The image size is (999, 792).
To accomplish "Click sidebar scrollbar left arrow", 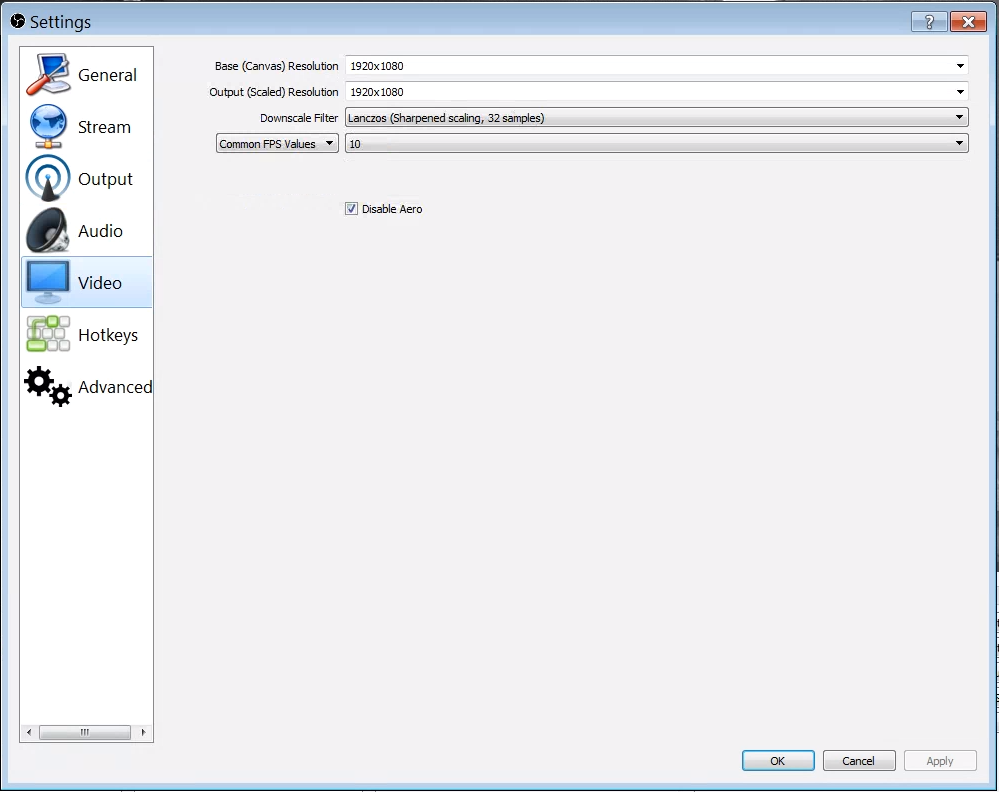I will coord(29,732).
